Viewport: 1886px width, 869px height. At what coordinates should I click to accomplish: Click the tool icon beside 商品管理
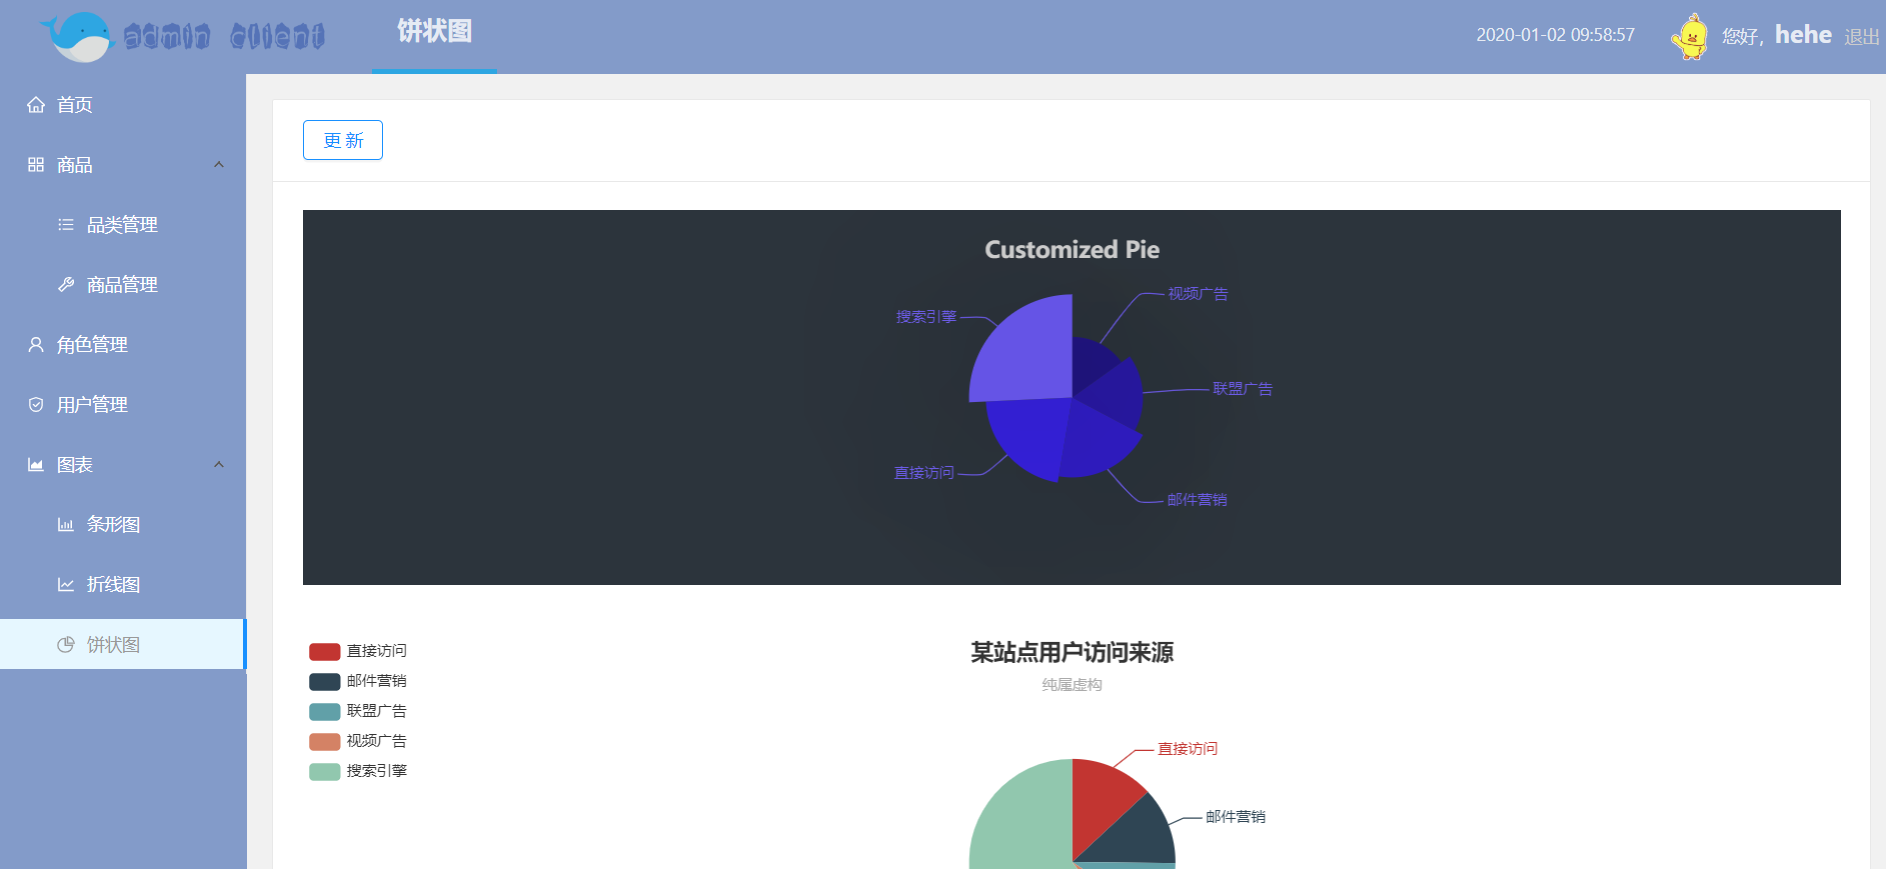66,285
